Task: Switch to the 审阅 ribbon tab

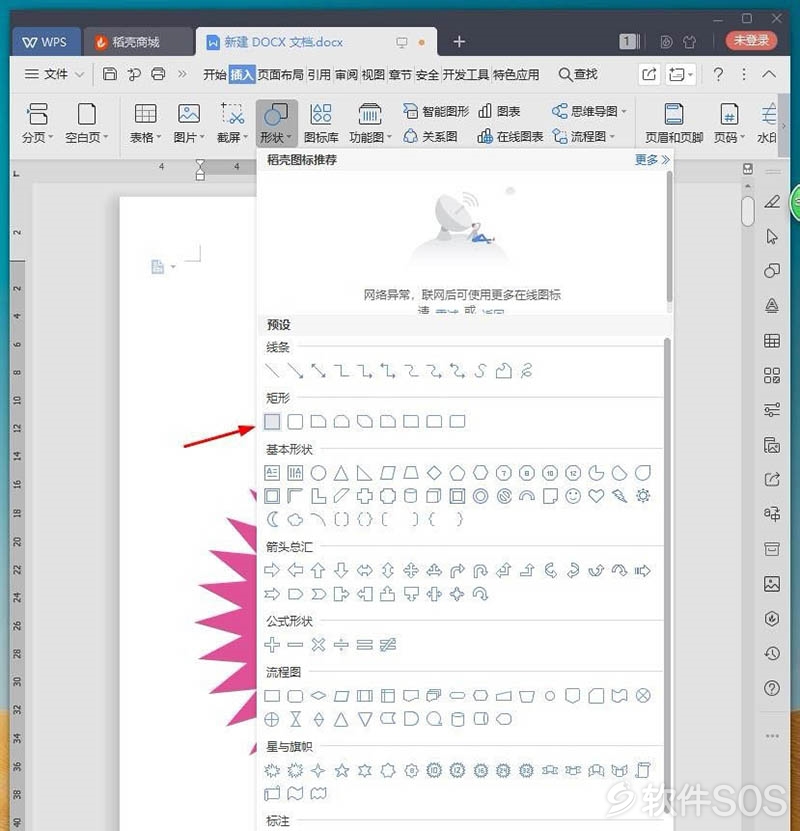Action: click(x=346, y=75)
